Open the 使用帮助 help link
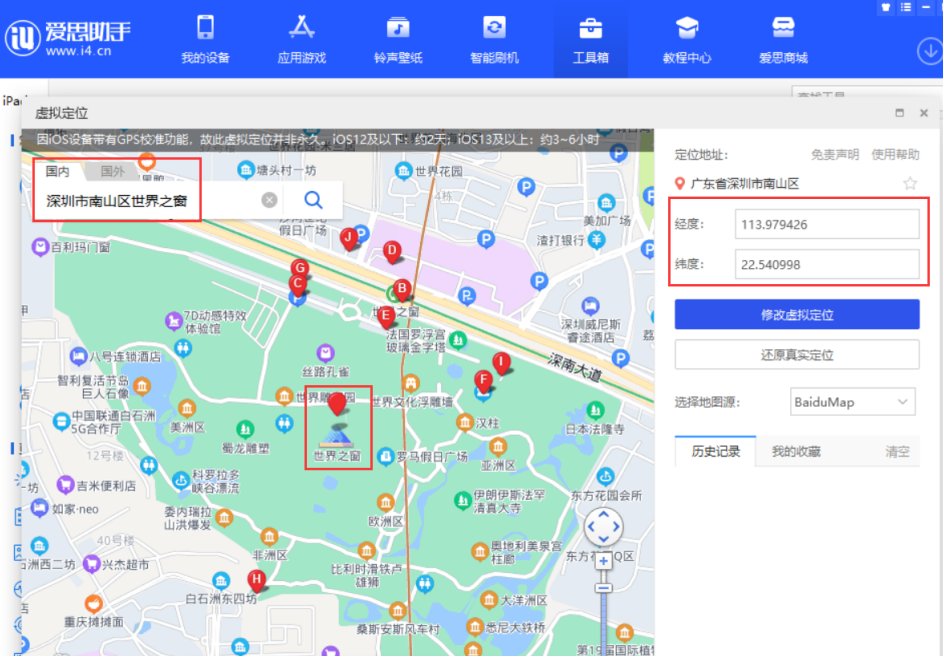This screenshot has width=944, height=657. point(895,155)
